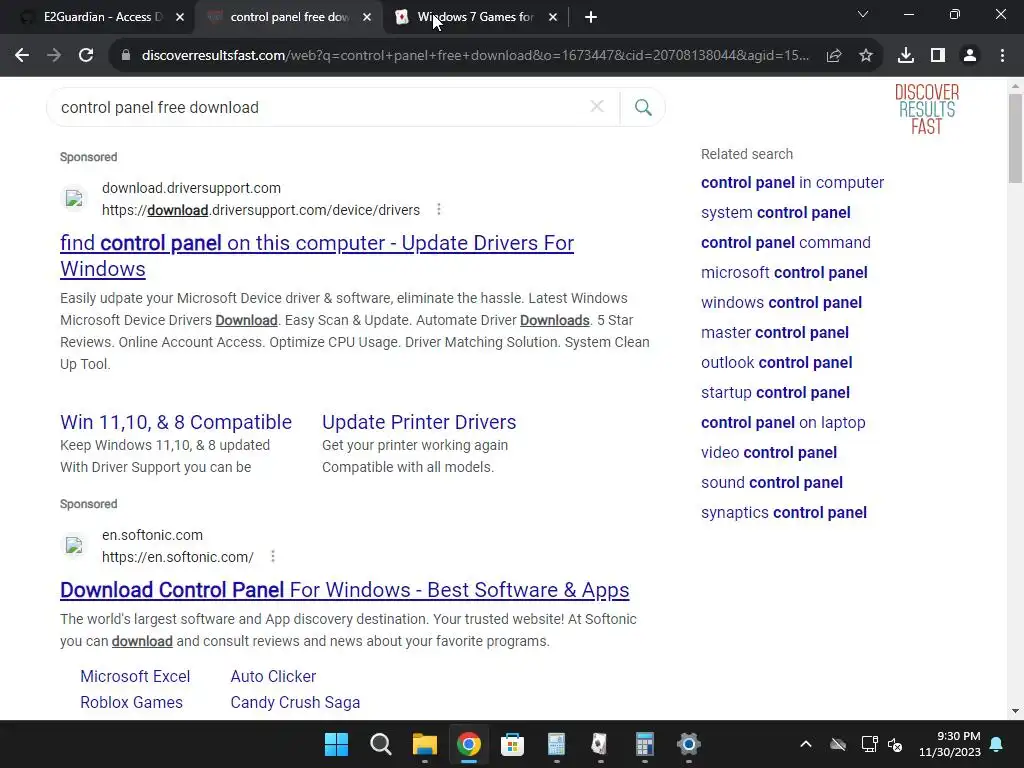This screenshot has height=768, width=1024.
Task: Select related search 'control panel on laptop'
Action: point(783,423)
